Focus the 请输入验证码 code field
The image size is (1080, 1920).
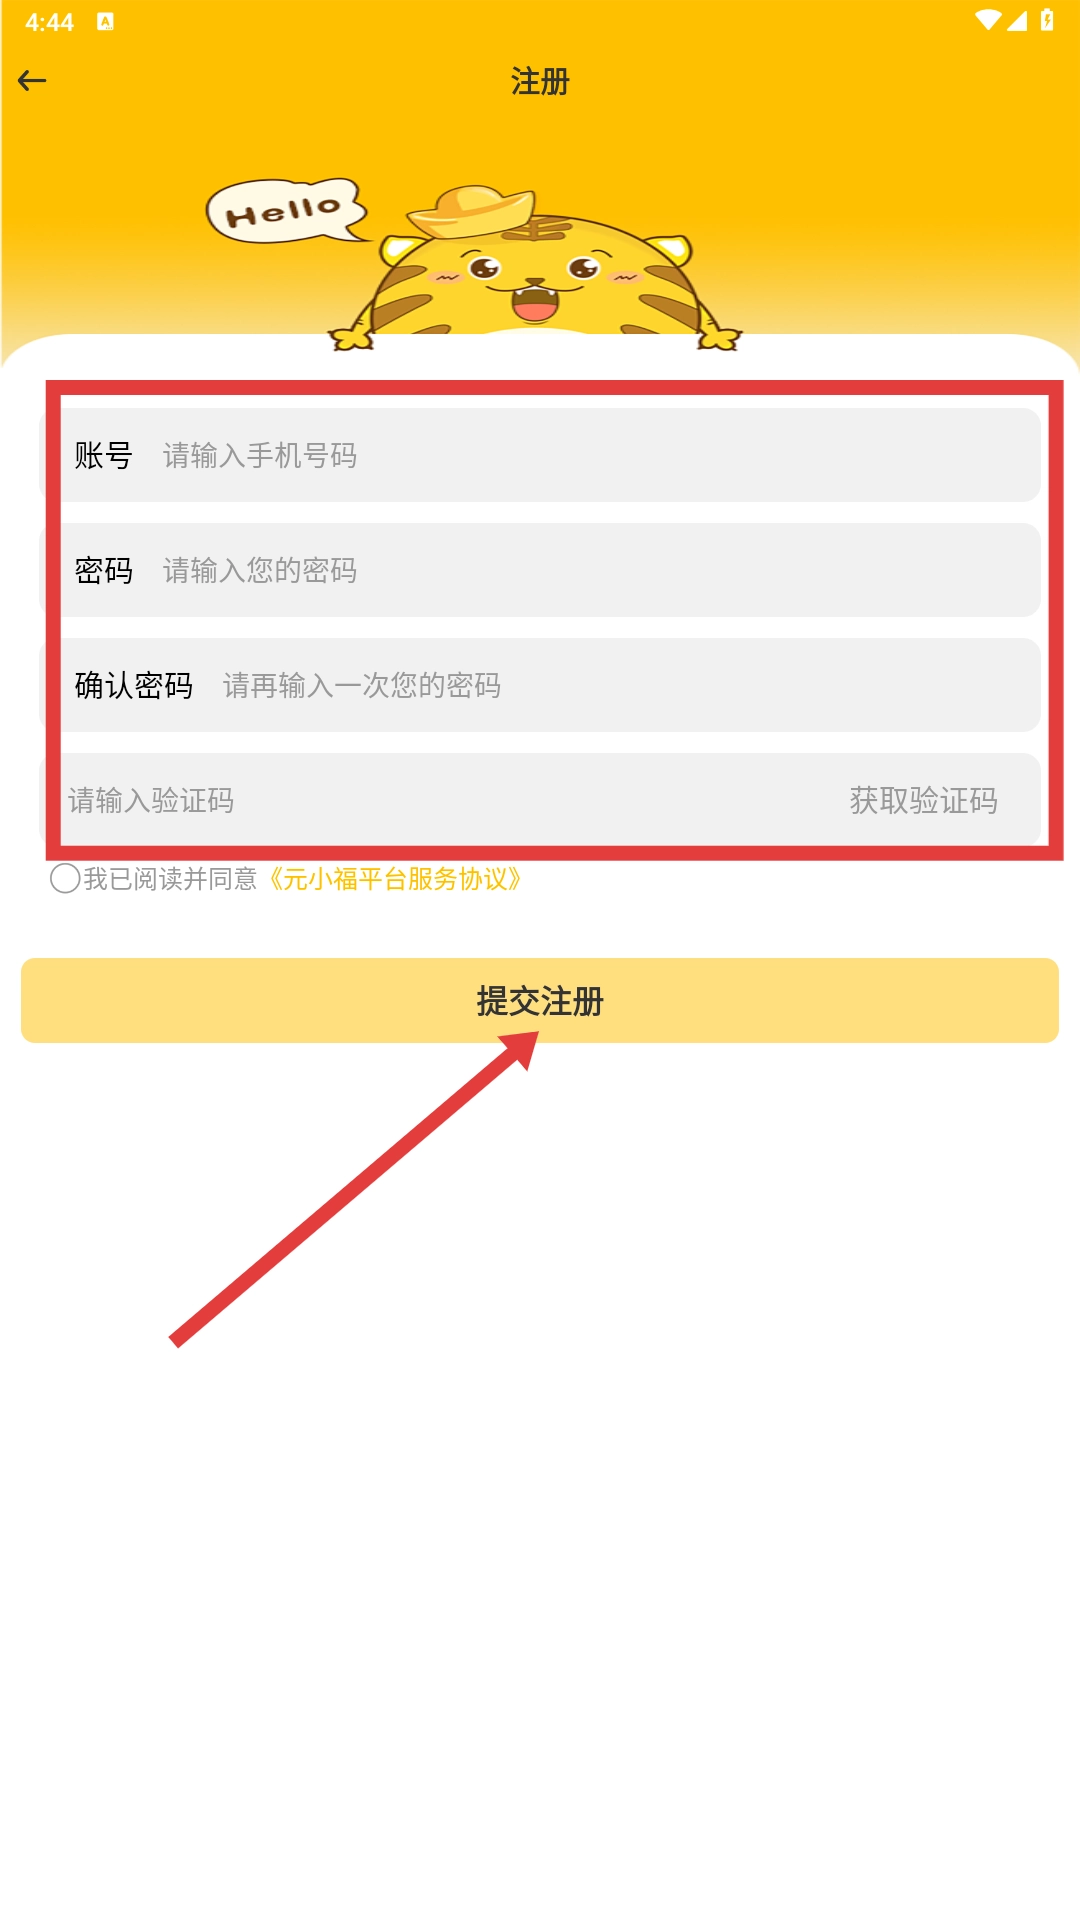pyautogui.click(x=440, y=800)
